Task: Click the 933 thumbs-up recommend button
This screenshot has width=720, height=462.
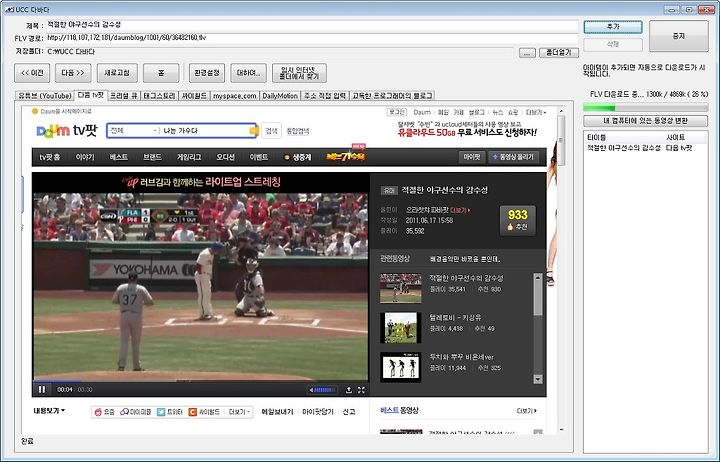Action: [518, 220]
